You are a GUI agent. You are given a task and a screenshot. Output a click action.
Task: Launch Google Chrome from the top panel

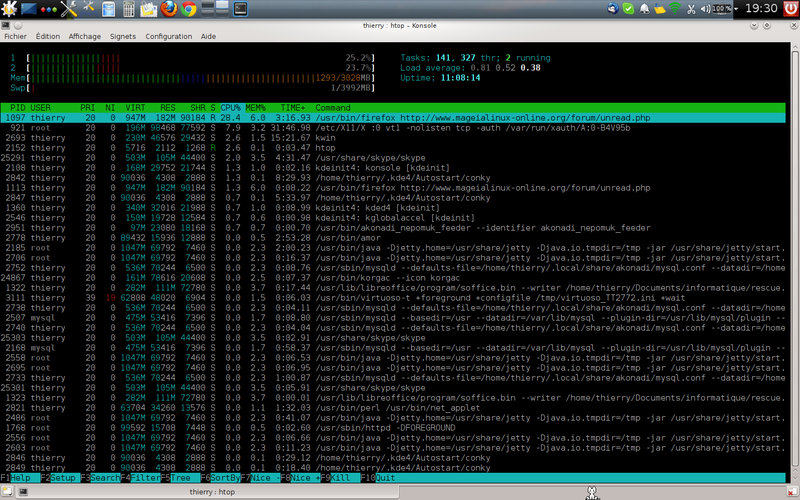(189, 9)
